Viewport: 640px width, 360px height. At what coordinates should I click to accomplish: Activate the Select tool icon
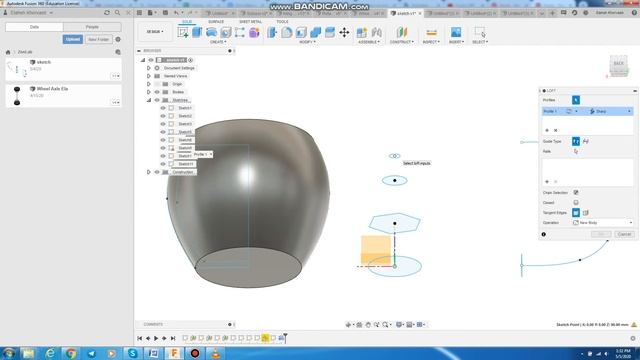point(480,32)
